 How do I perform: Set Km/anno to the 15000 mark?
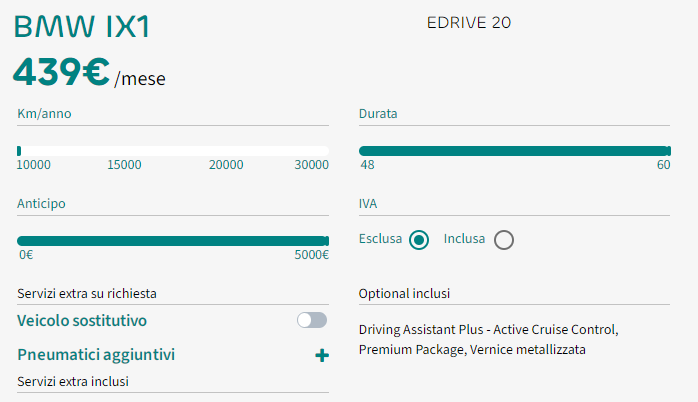click(124, 165)
